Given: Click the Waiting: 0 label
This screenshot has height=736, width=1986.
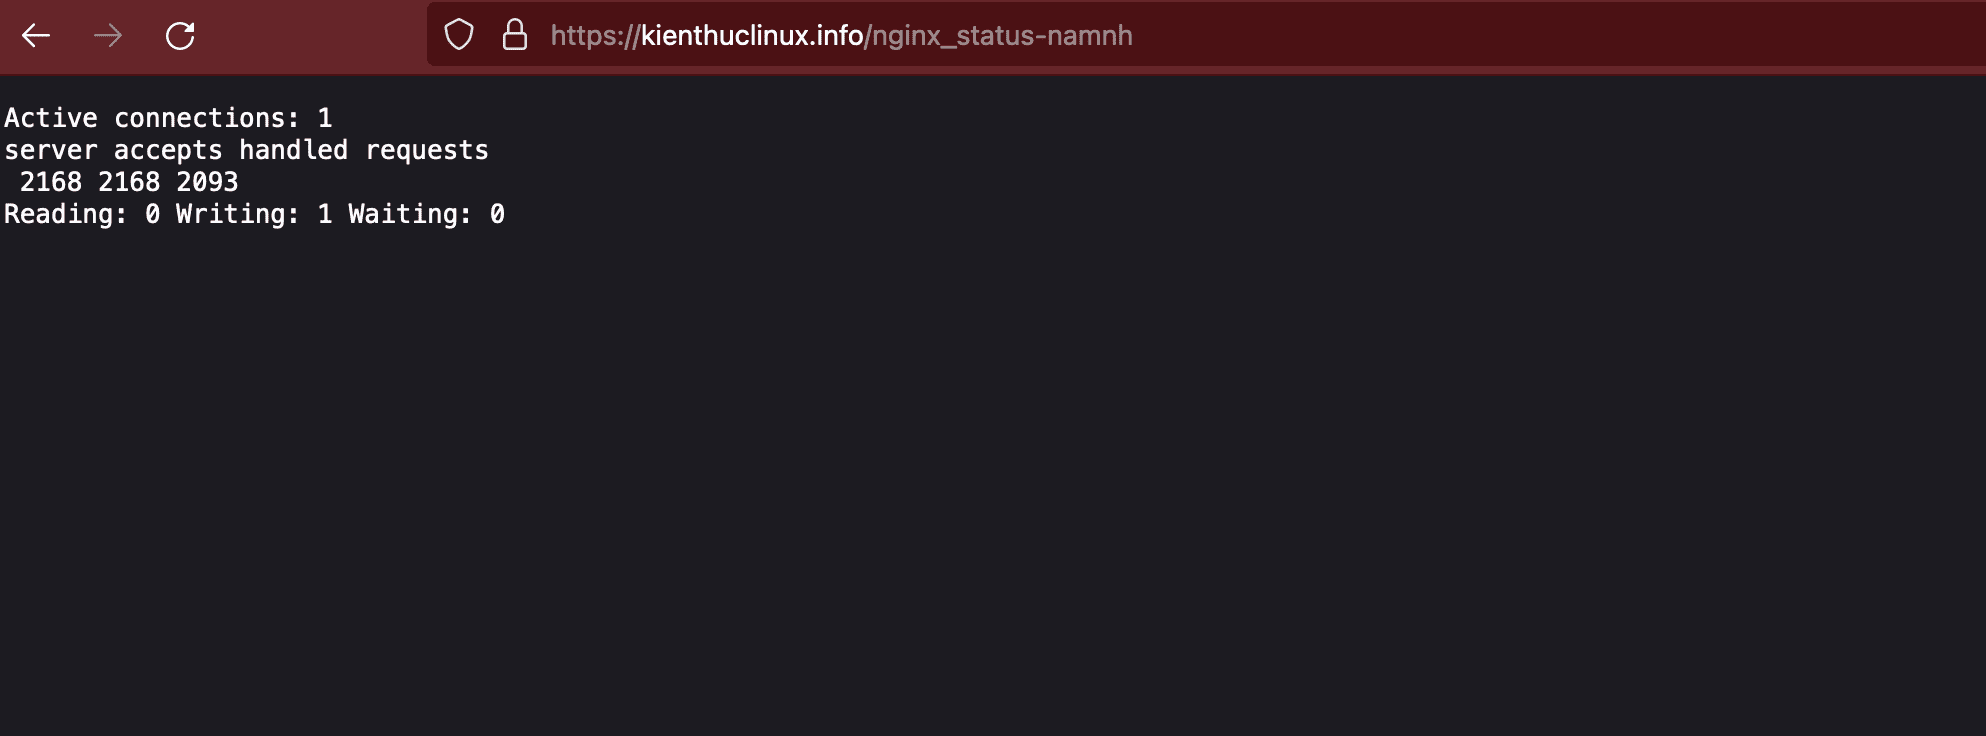Looking at the screenshot, I should [x=427, y=214].
